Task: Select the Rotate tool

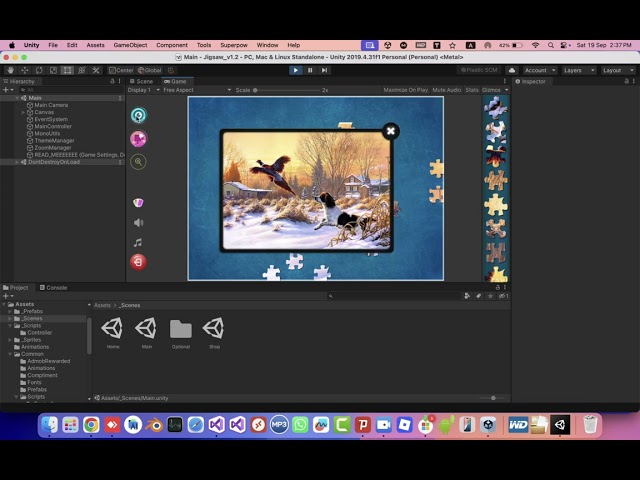Action: pos(39,70)
